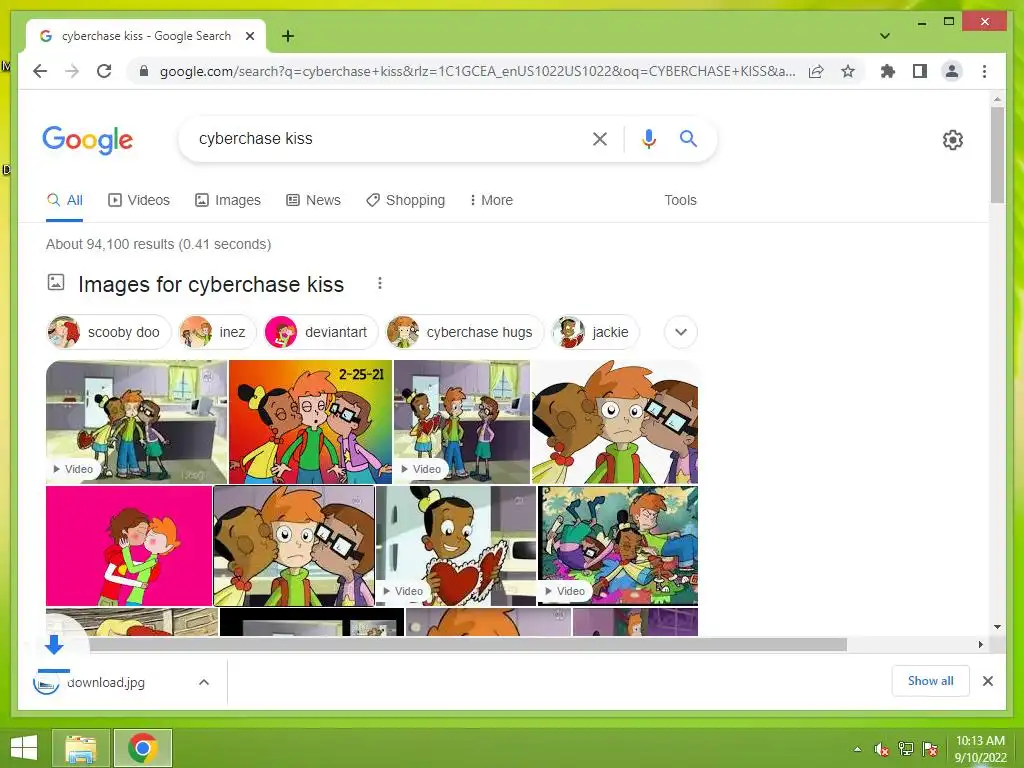Open the side panel icon
Viewport: 1024px width, 768px height.
tap(920, 71)
